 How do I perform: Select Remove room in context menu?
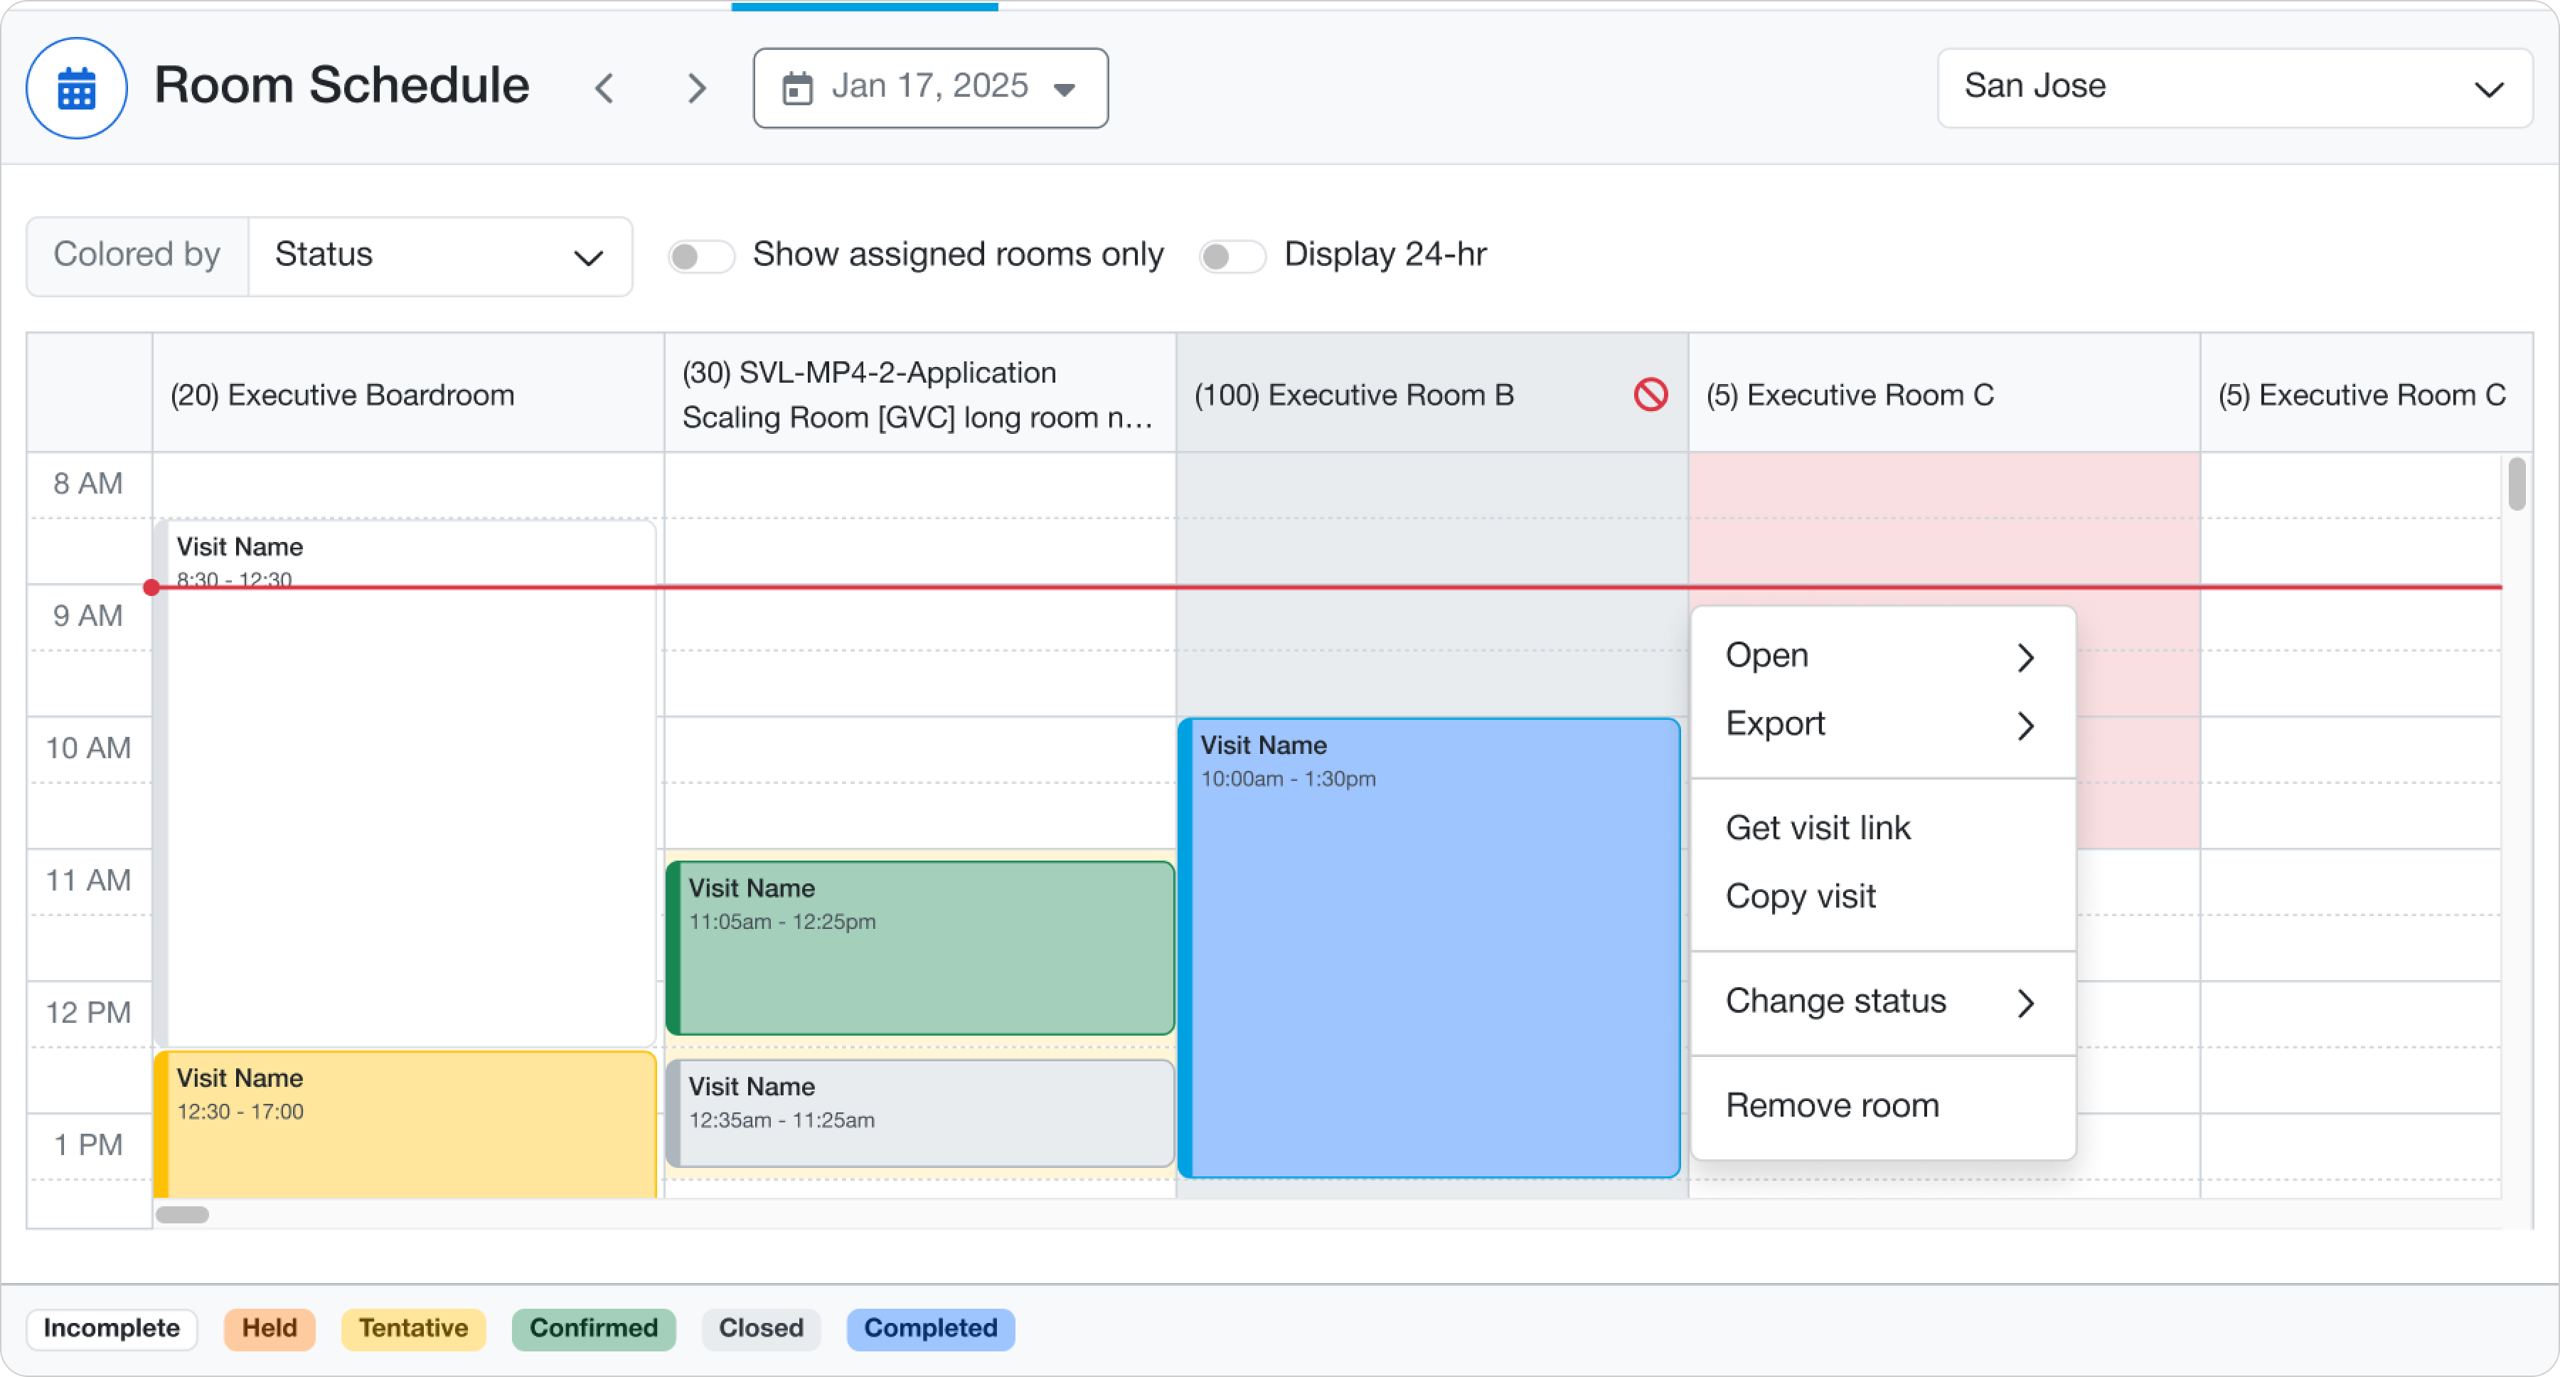point(1832,1105)
